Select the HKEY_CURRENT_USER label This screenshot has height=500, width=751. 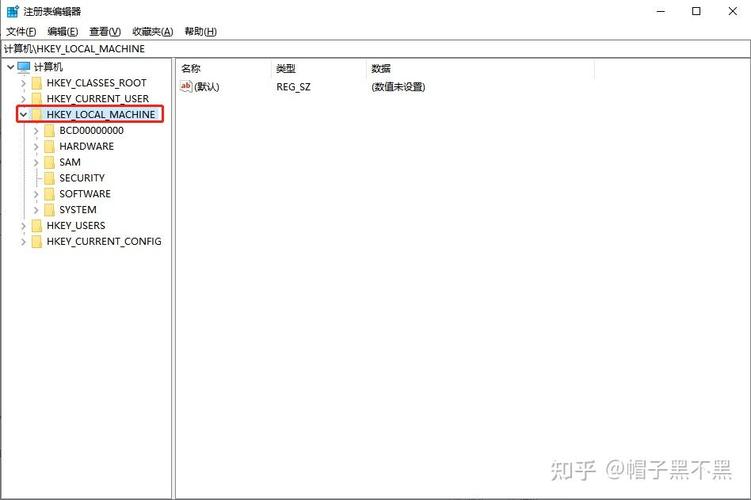click(x=98, y=99)
